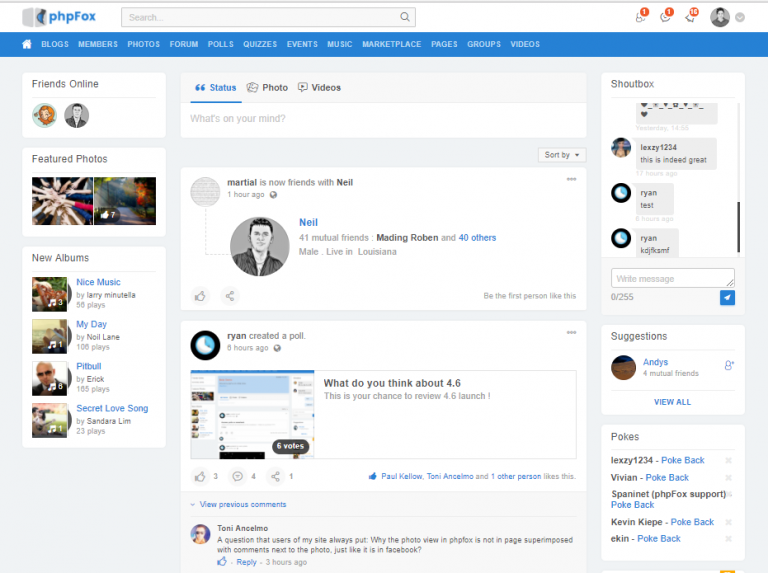
Task: Poke Back lexzy1234
Action: (x=683, y=460)
